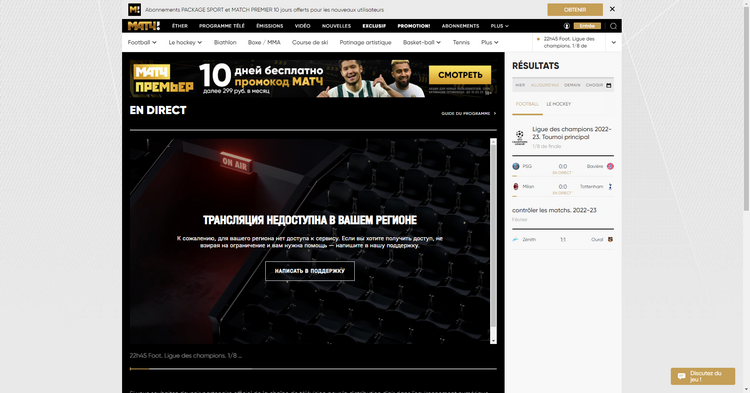Open the calendar date picker icon

[609, 85]
